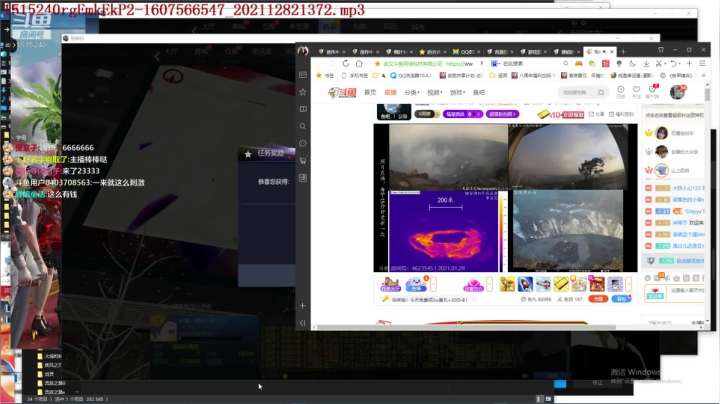Click the chat message 主播棒棒哒

(88, 159)
